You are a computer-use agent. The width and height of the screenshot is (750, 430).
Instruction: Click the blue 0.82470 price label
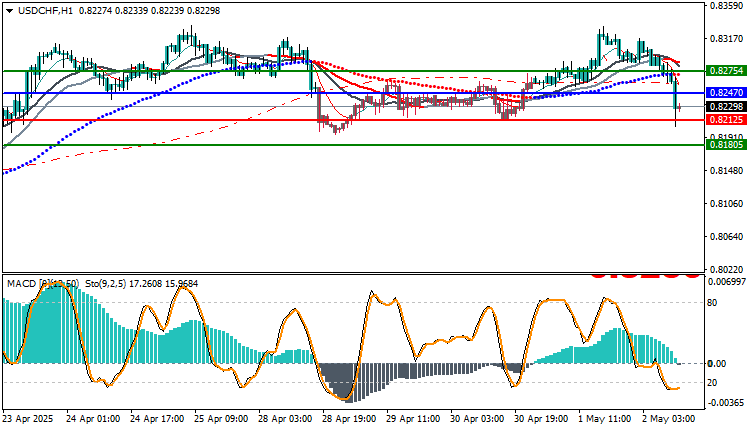(x=726, y=93)
